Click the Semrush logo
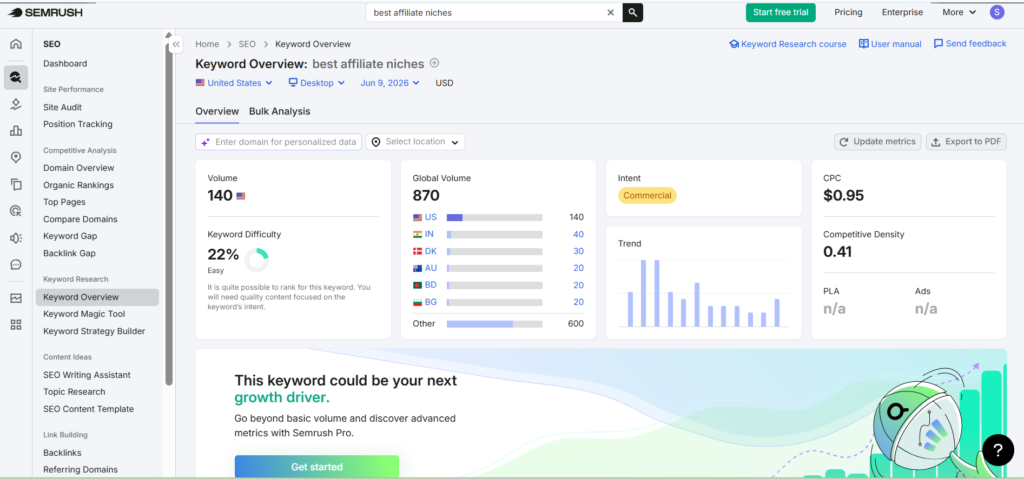Viewport: 1024px width, 479px height. coord(45,12)
